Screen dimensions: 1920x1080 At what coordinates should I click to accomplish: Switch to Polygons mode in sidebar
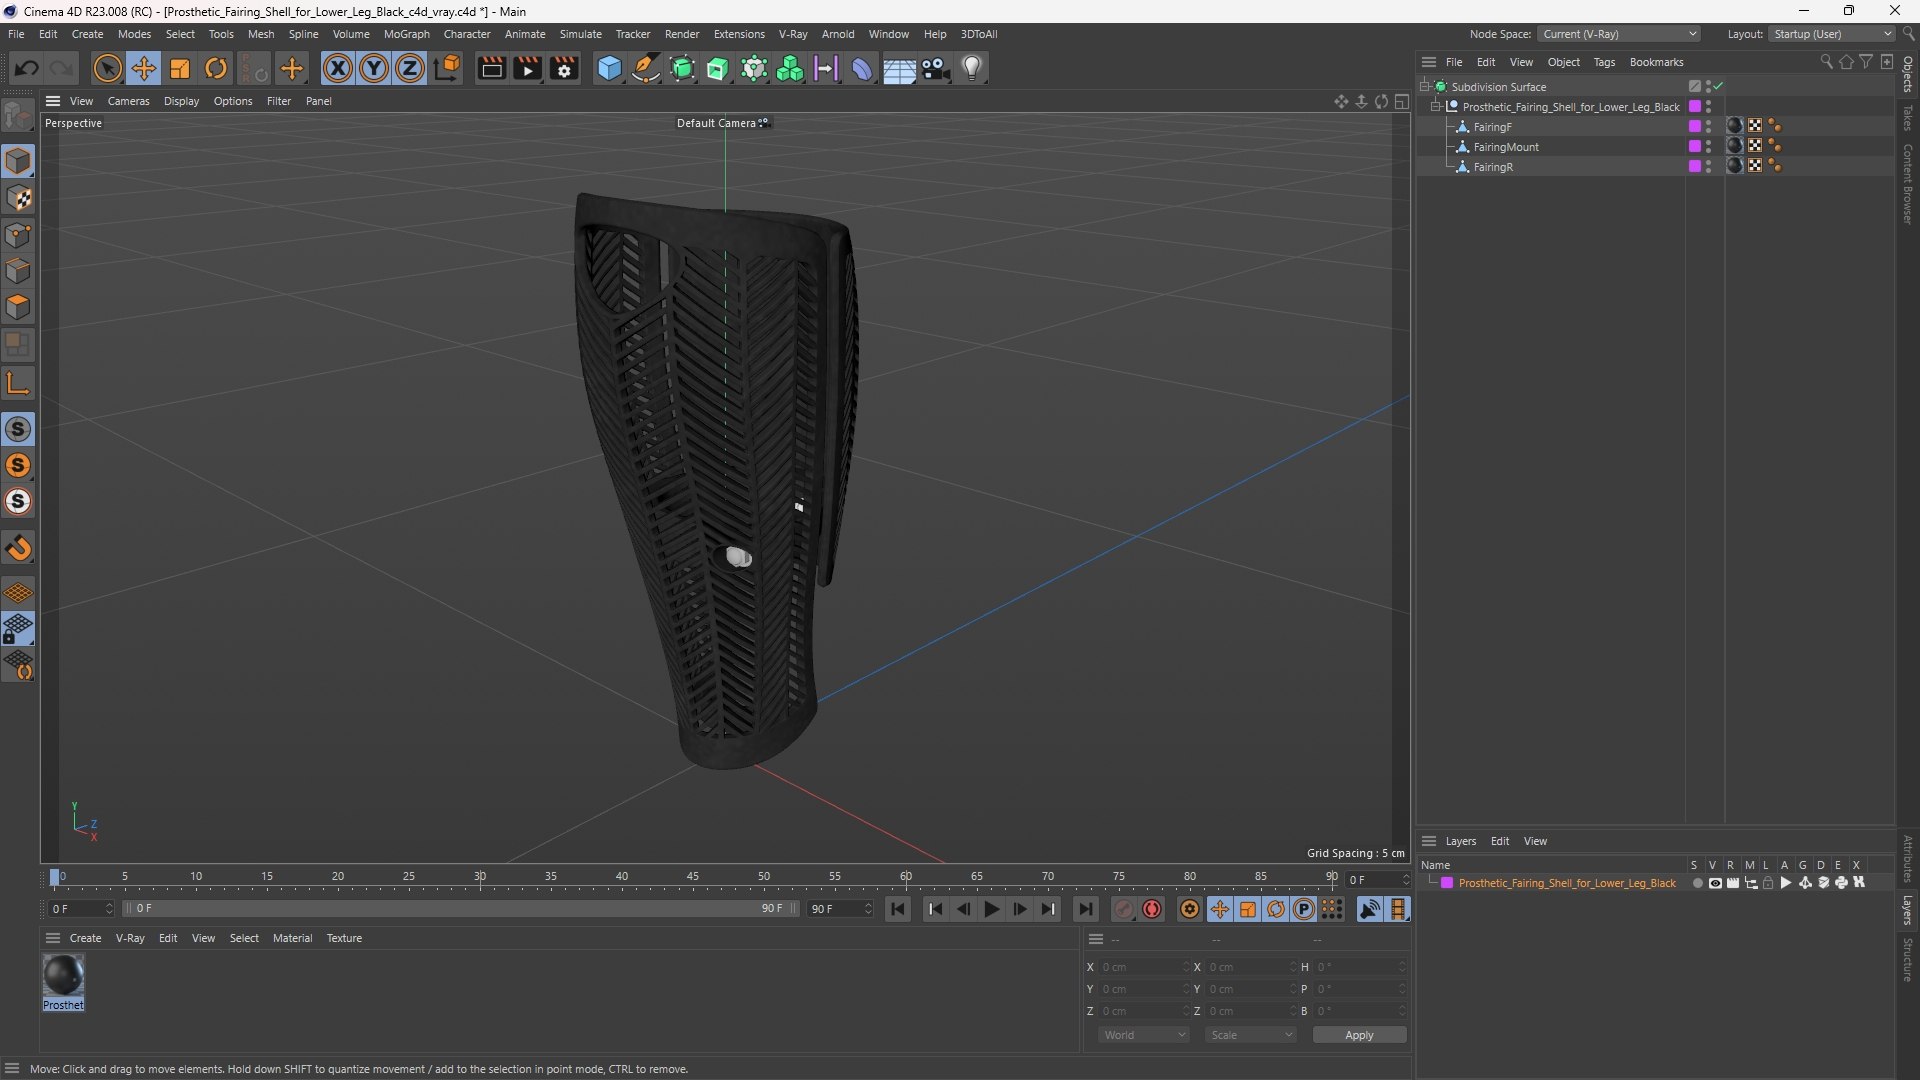tap(18, 307)
